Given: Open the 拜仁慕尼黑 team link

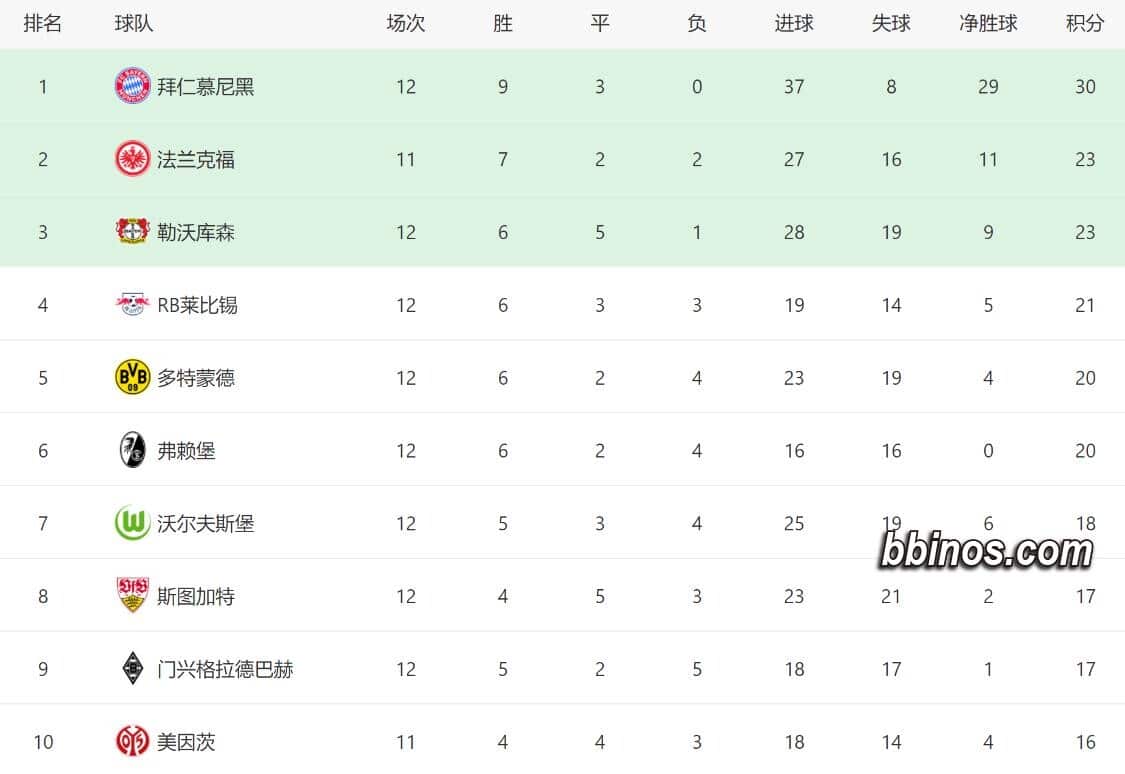Looking at the screenshot, I should click(206, 87).
